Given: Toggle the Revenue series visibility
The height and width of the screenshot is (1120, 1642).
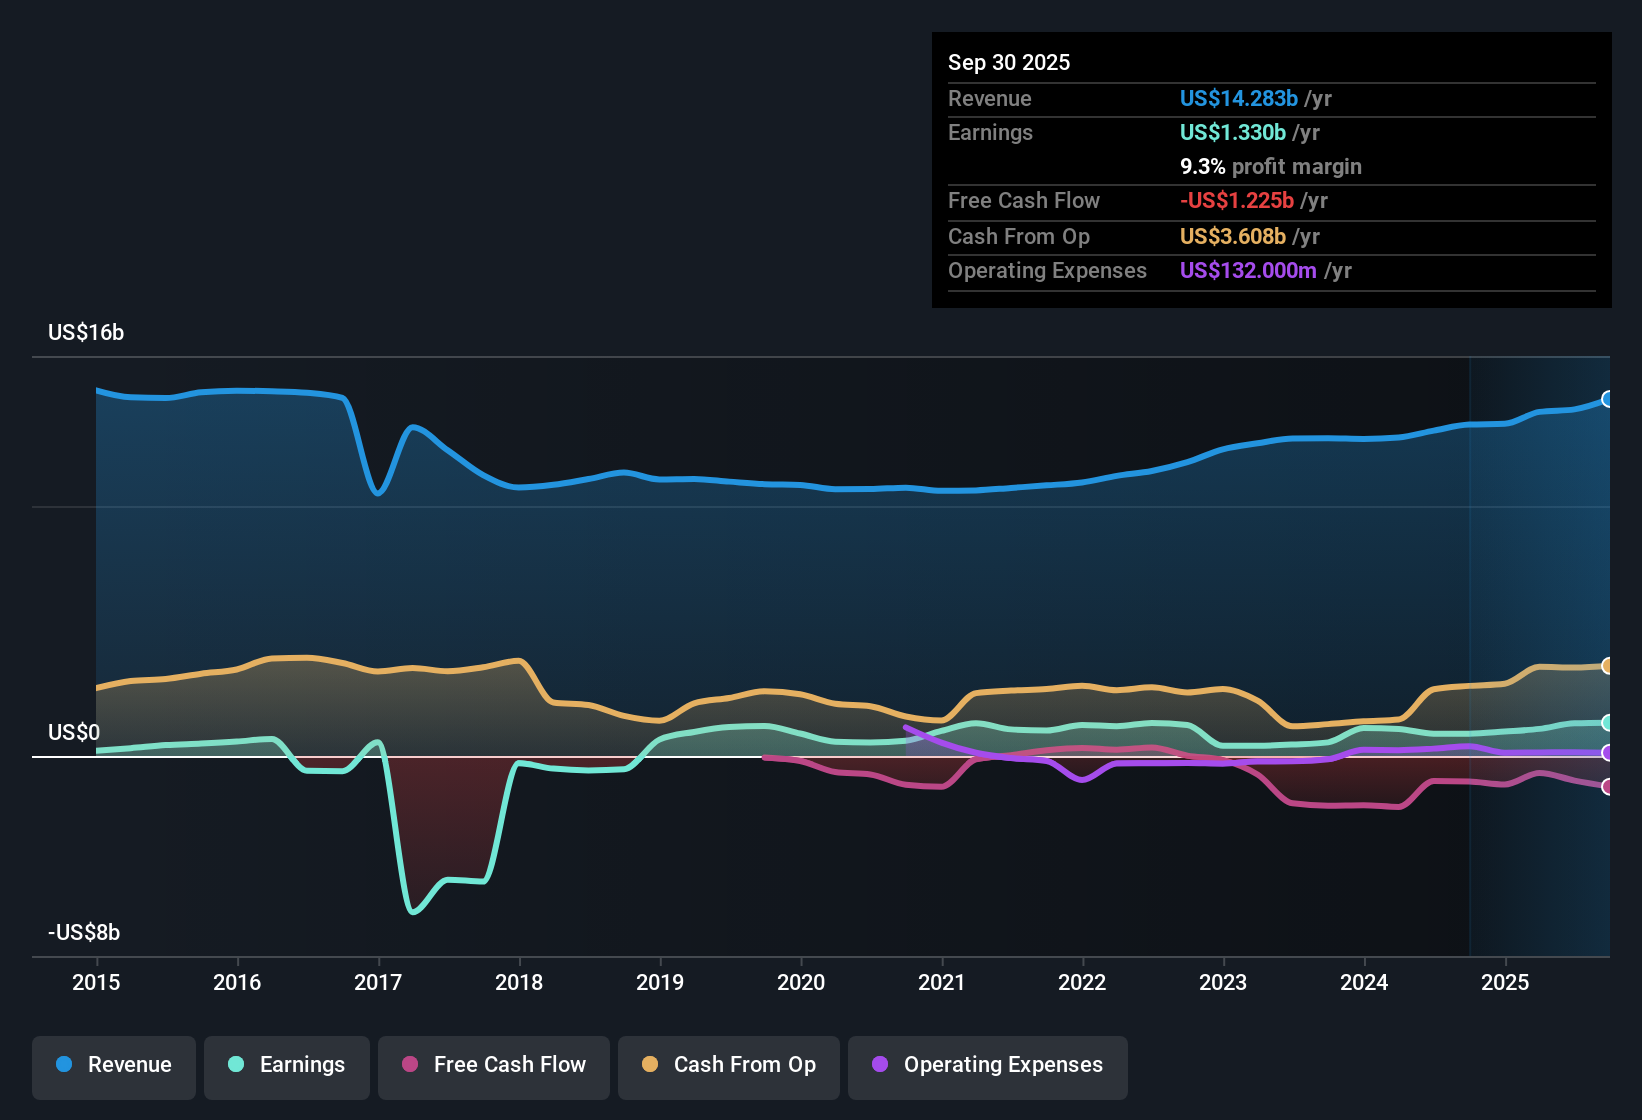Looking at the screenshot, I should (113, 1065).
